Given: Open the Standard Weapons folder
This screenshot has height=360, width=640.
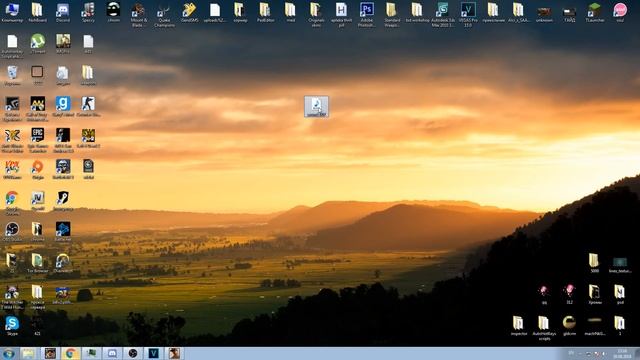Looking at the screenshot, I should (392, 15).
